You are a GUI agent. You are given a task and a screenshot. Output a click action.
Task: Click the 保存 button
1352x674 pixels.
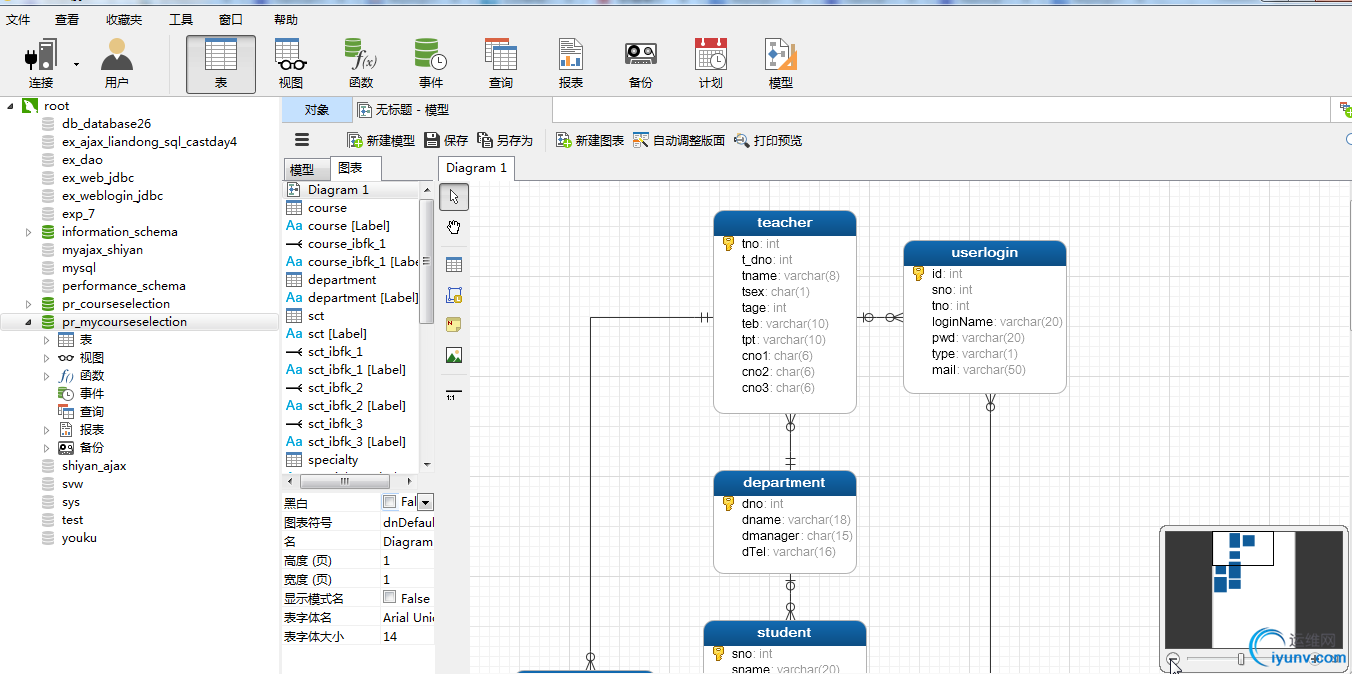(x=446, y=141)
